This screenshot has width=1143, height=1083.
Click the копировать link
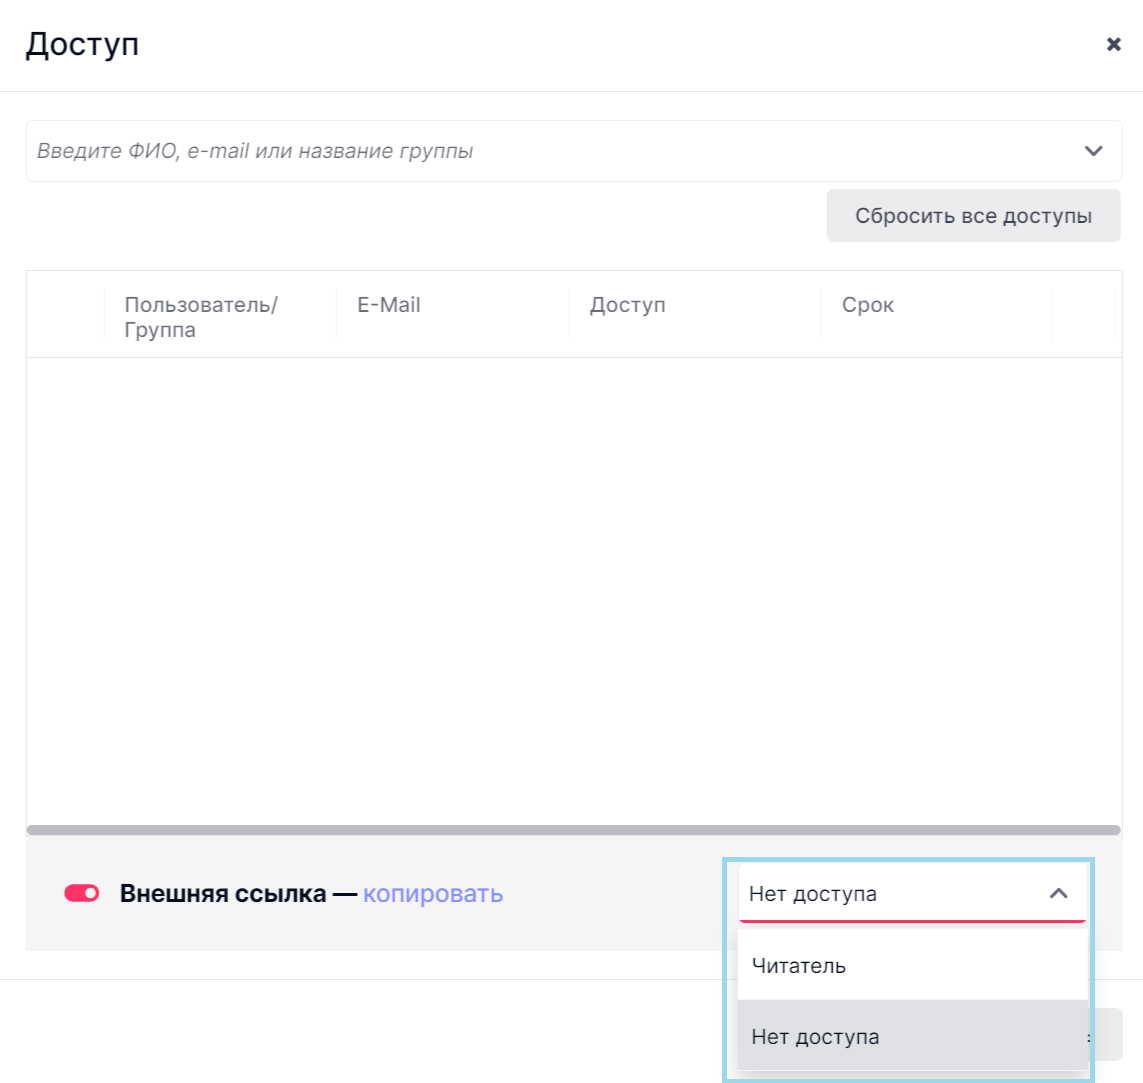pyautogui.click(x=432, y=894)
